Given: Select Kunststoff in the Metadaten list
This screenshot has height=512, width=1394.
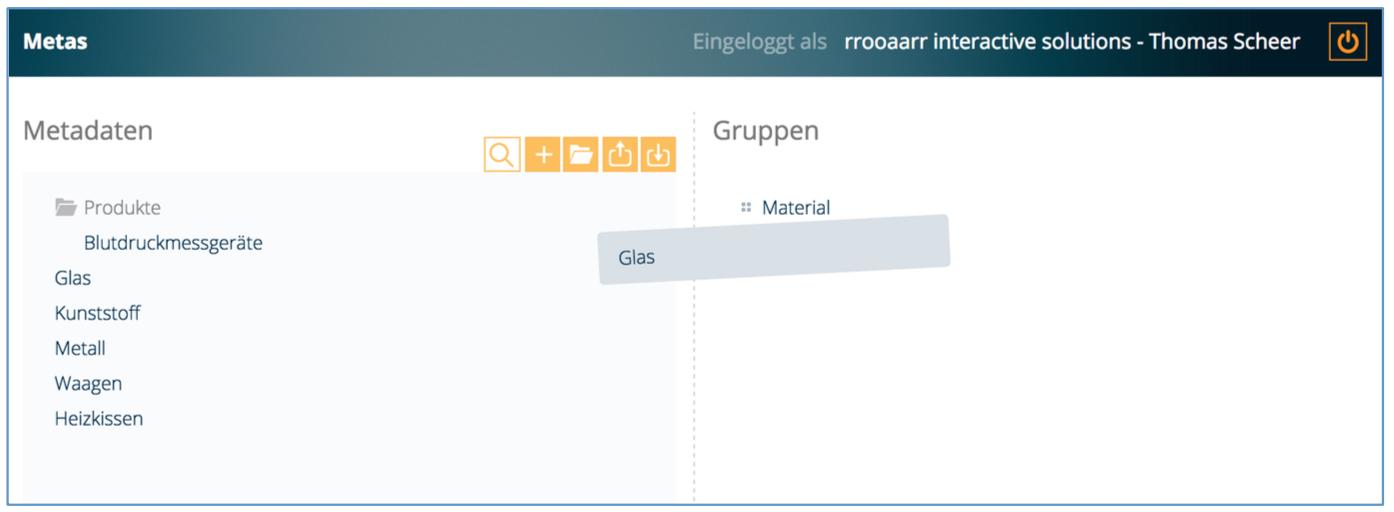Looking at the screenshot, I should point(97,313).
